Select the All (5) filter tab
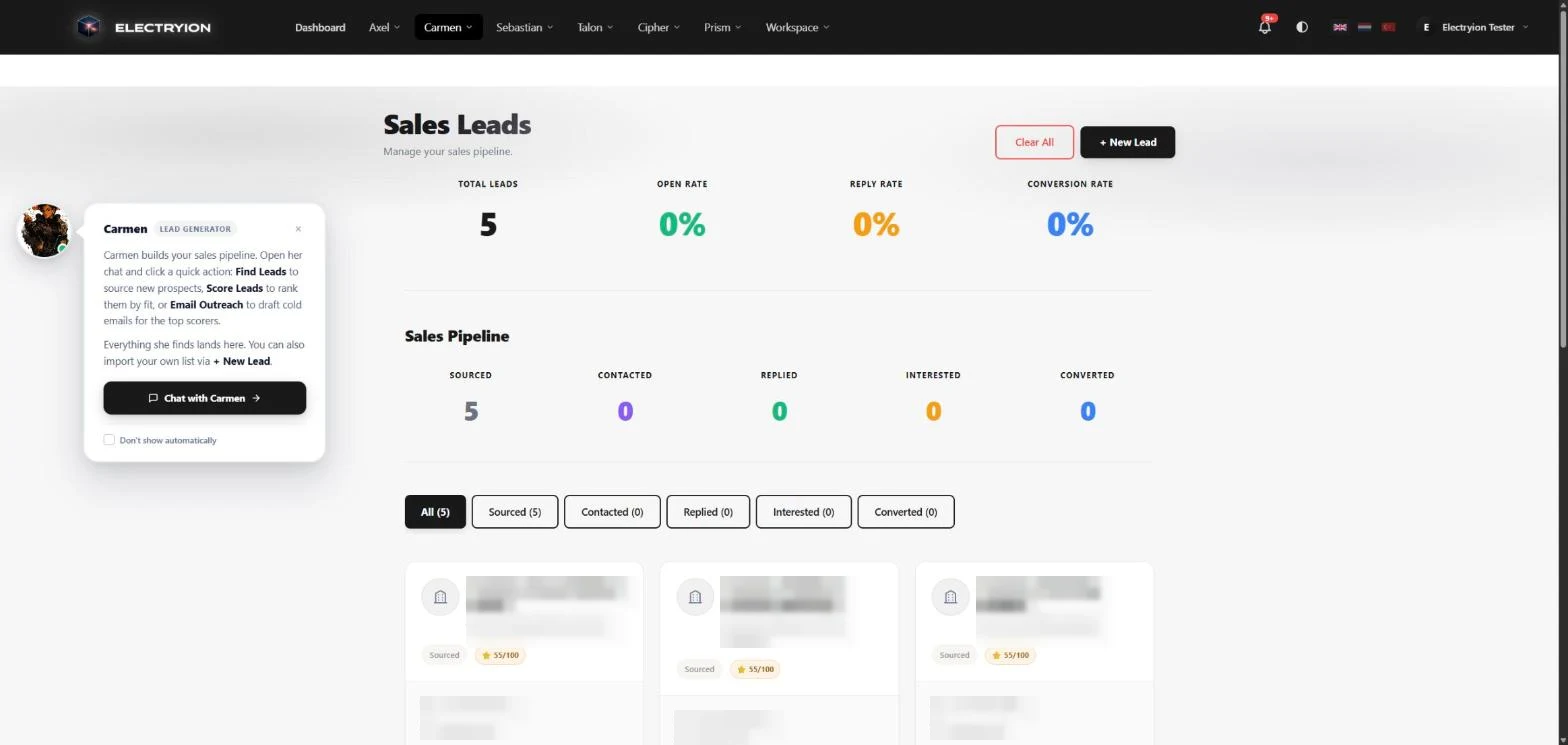This screenshot has height=745, width=1568. (x=435, y=512)
